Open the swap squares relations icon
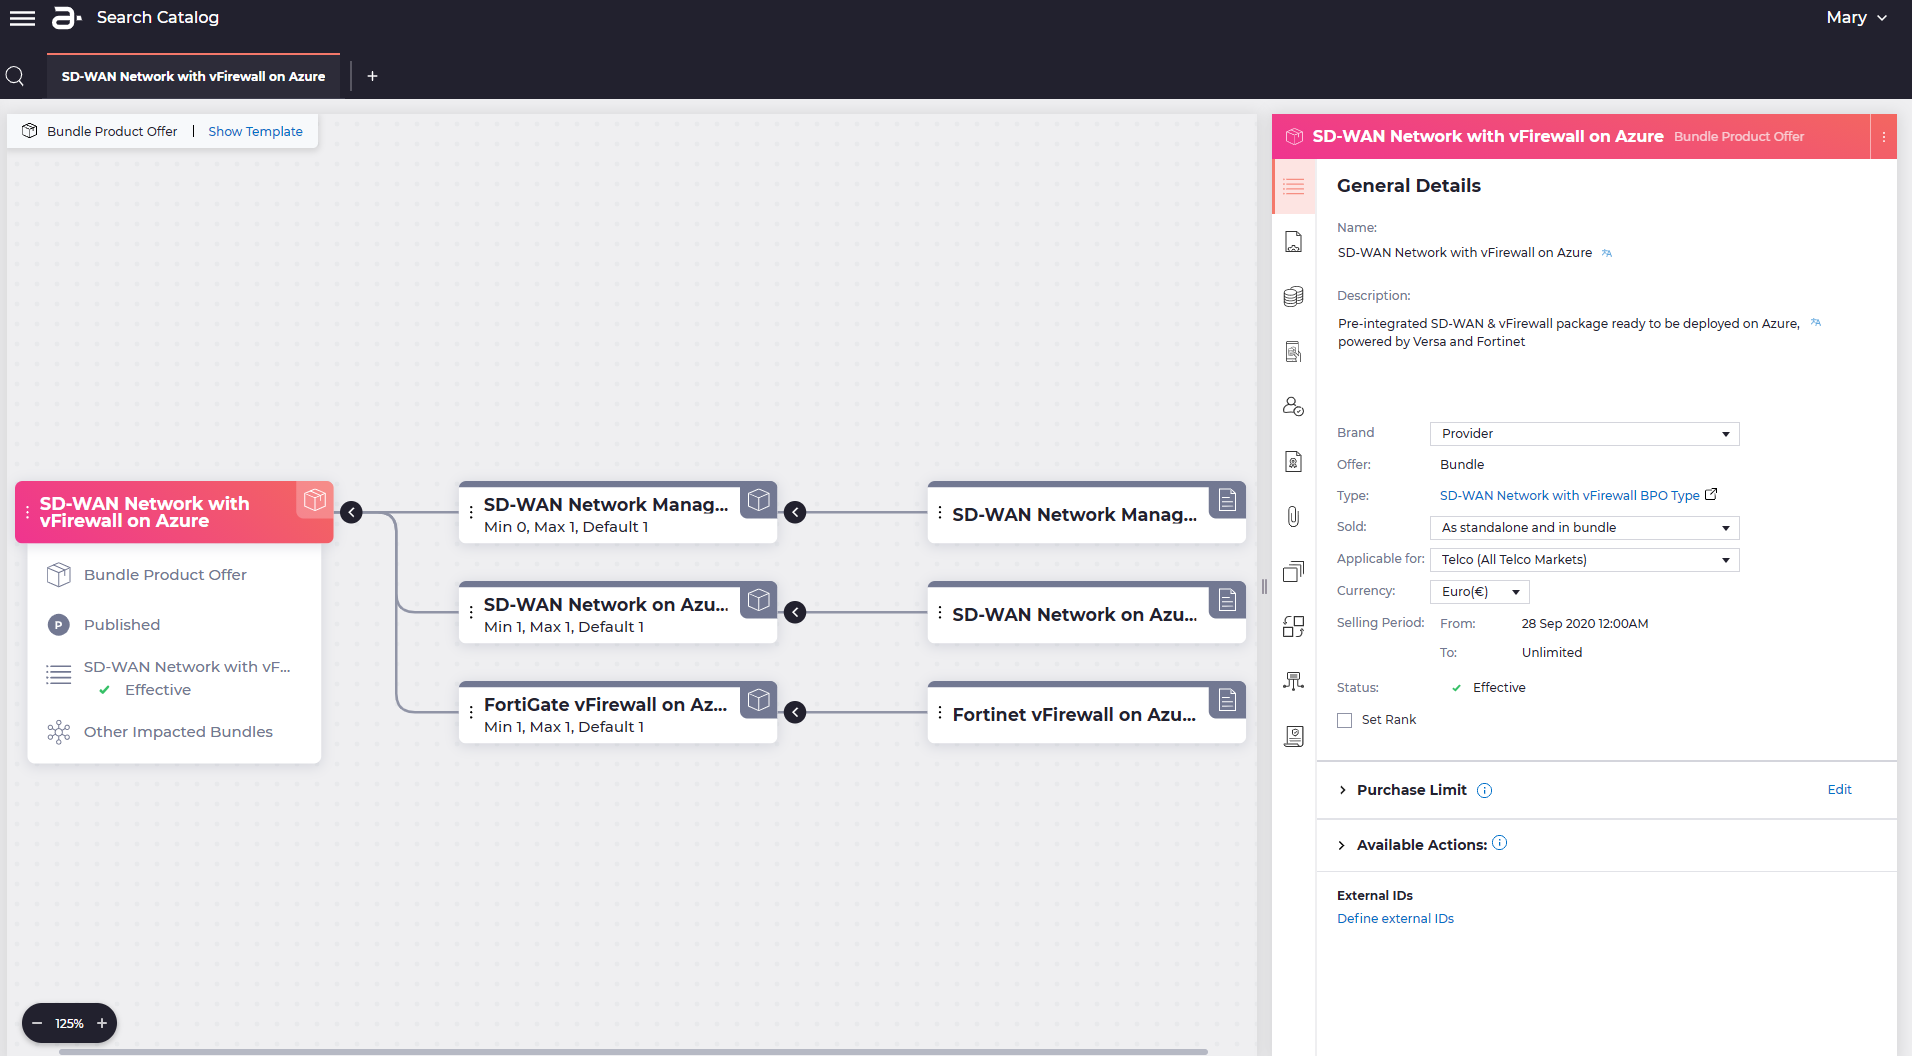1912x1056 pixels. click(1294, 626)
